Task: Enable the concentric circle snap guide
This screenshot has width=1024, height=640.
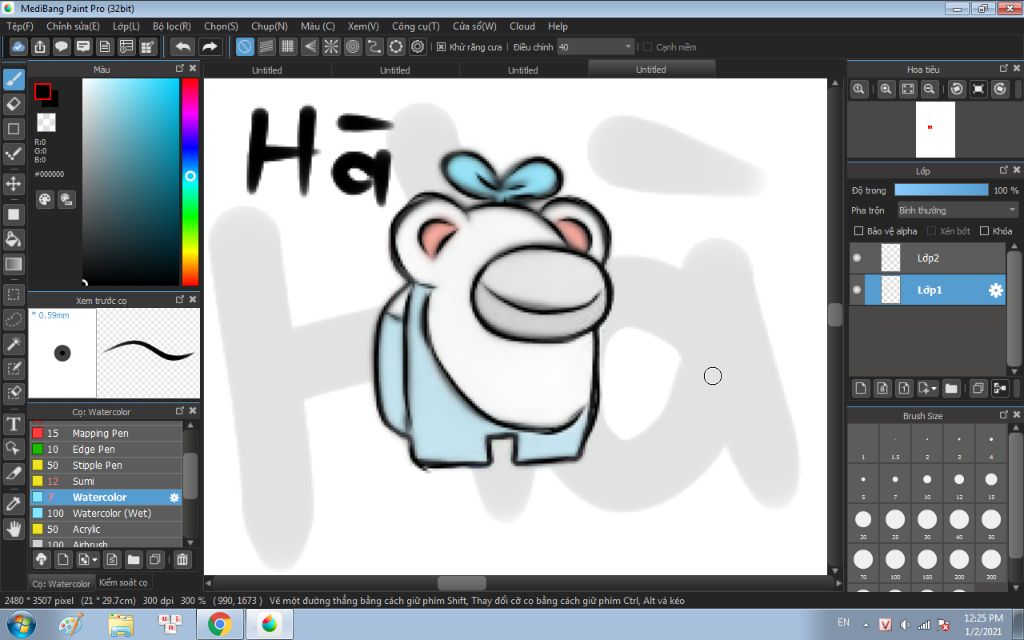Action: pyautogui.click(x=353, y=47)
